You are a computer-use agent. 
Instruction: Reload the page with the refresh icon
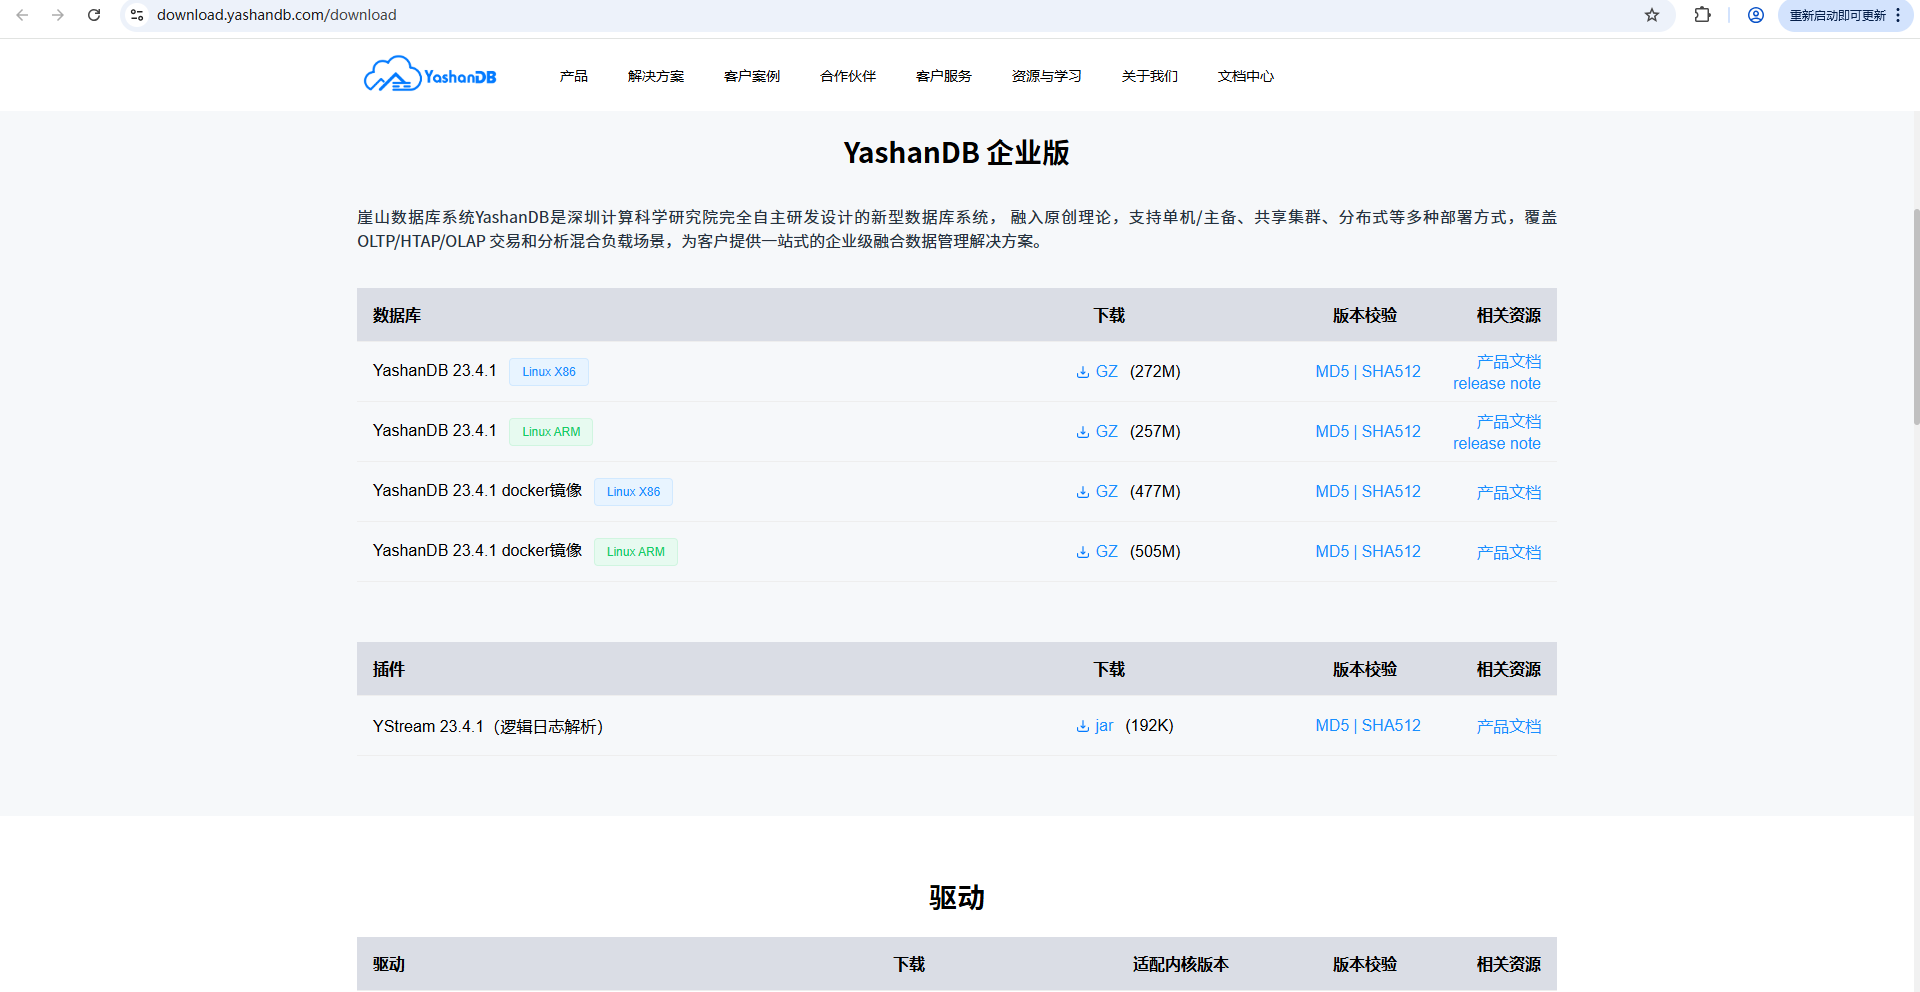tap(94, 15)
